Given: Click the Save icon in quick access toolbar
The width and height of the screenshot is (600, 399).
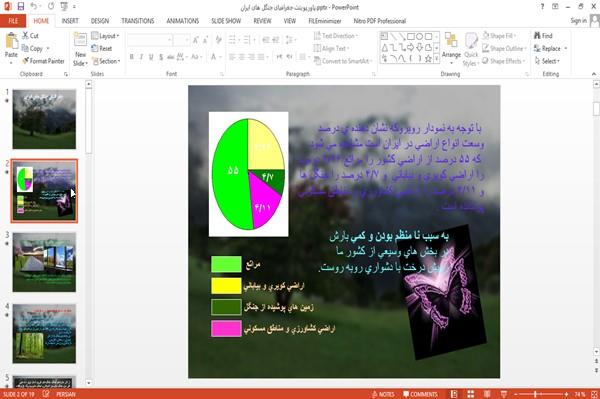Looking at the screenshot, I should [x=21, y=7].
